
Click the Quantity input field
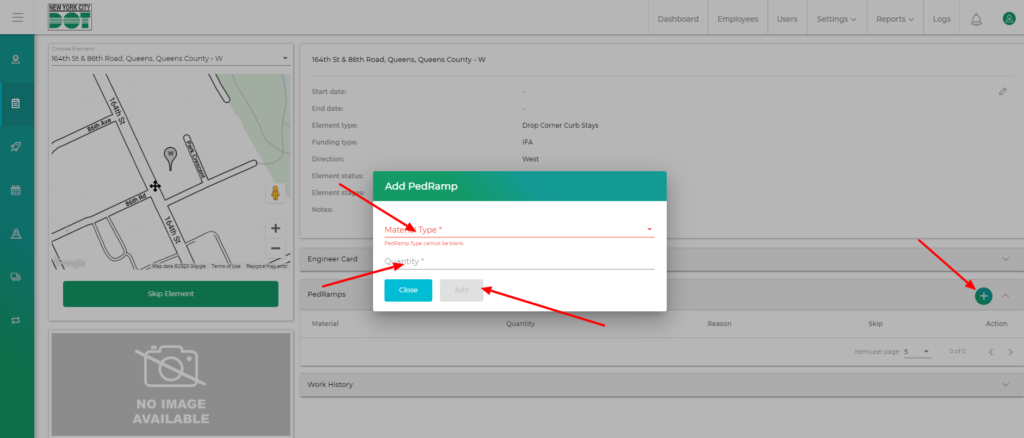518,261
